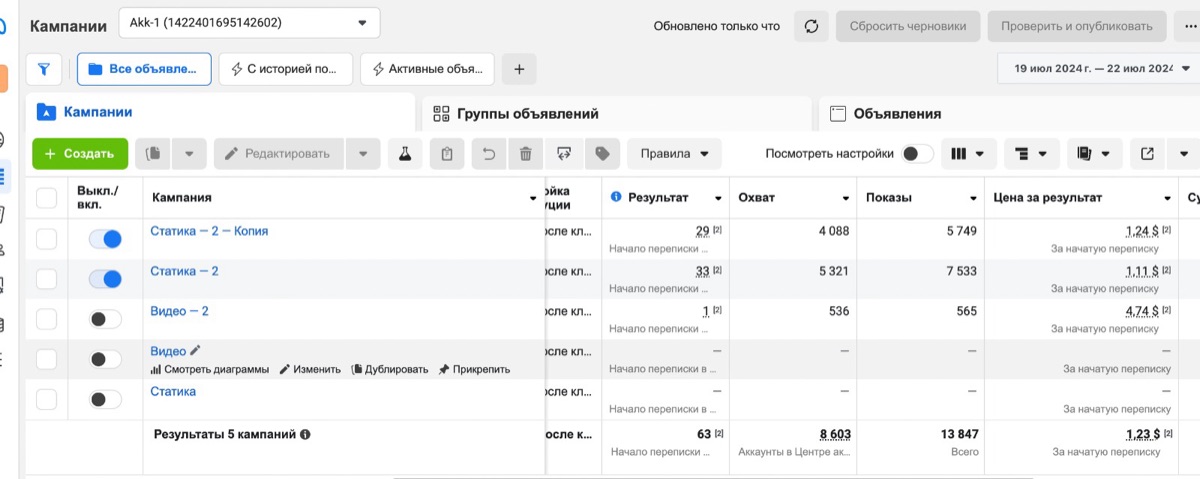Viewport: 1200px width, 479px height.
Task: Open dropdown arrow next to duplicate icon
Action: click(x=189, y=154)
